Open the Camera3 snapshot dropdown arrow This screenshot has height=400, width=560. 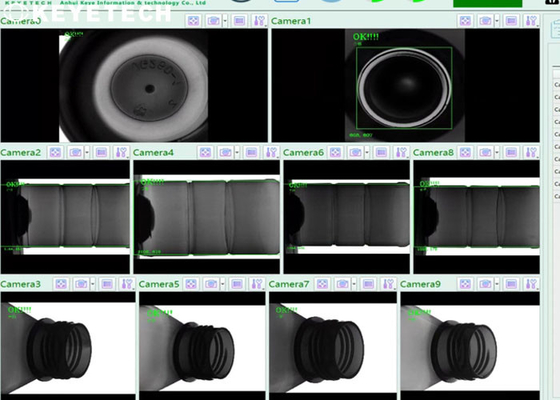(x=92, y=284)
